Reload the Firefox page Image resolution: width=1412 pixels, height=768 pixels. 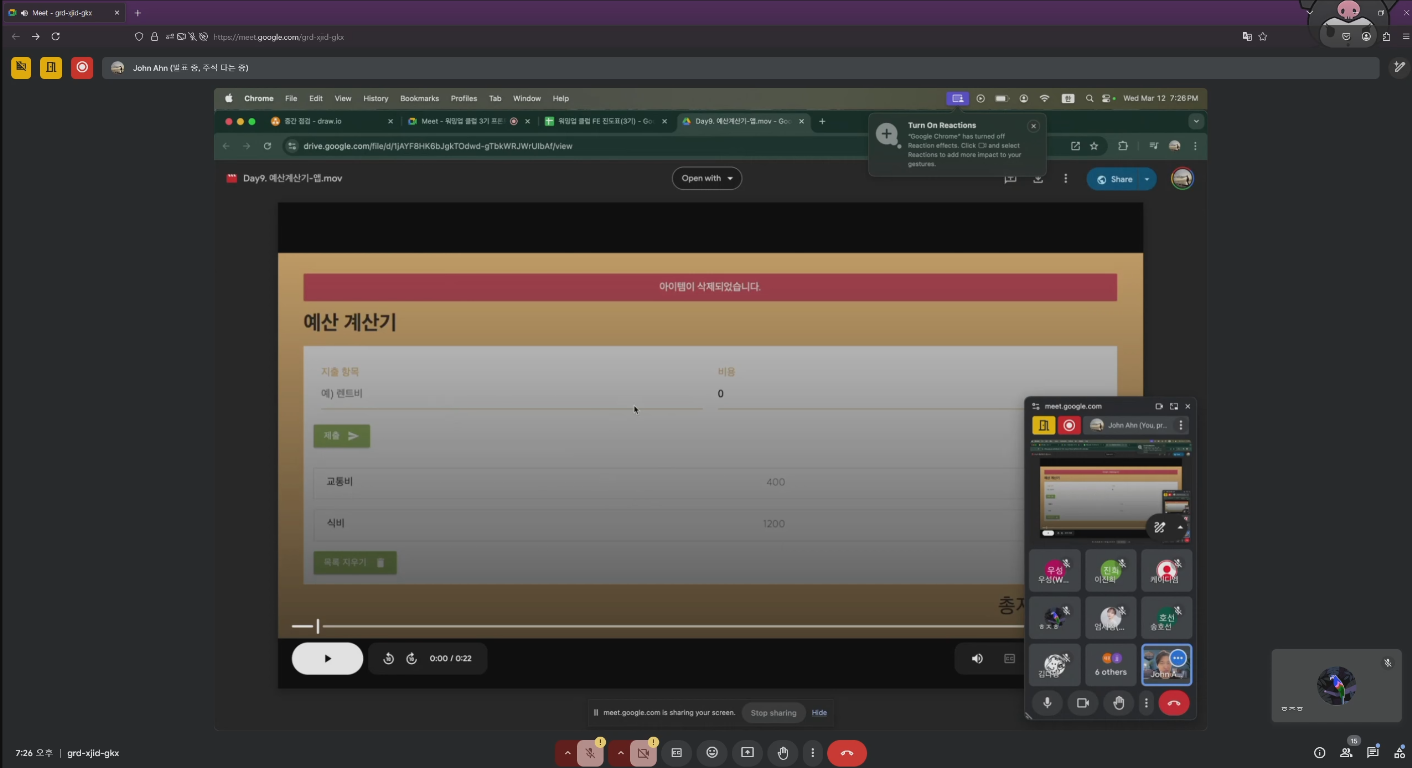[56, 36]
